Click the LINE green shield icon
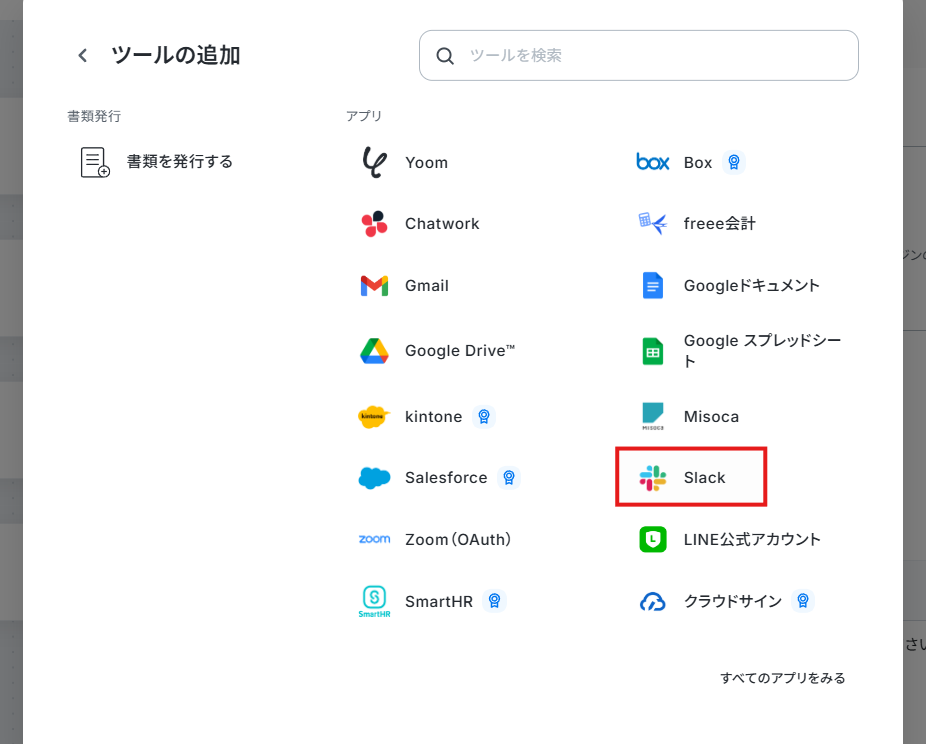This screenshot has height=744, width=926. pyautogui.click(x=653, y=539)
